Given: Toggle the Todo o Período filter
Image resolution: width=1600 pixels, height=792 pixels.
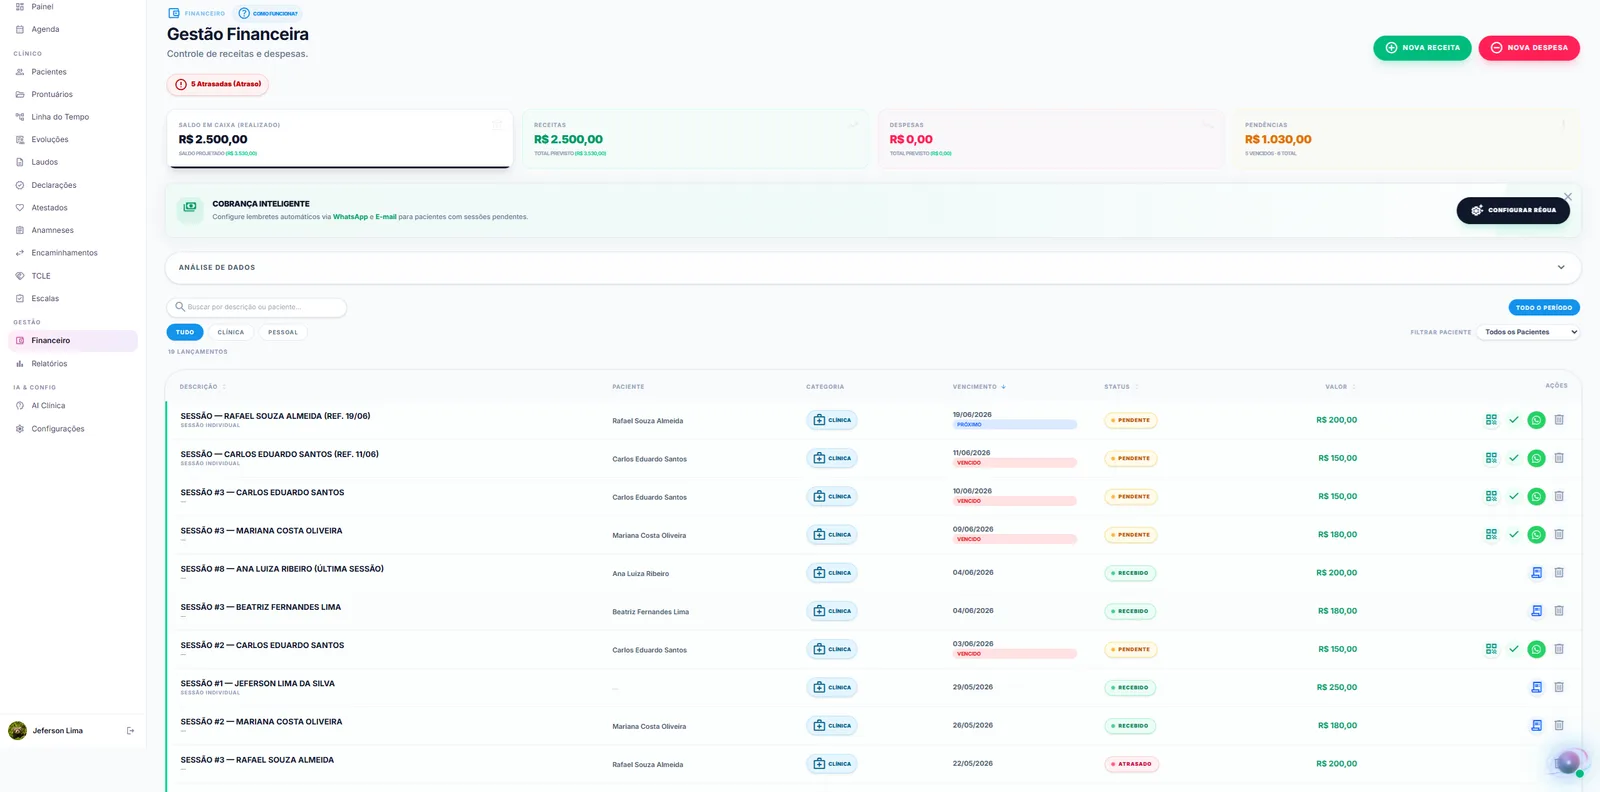Looking at the screenshot, I should pyautogui.click(x=1544, y=308).
